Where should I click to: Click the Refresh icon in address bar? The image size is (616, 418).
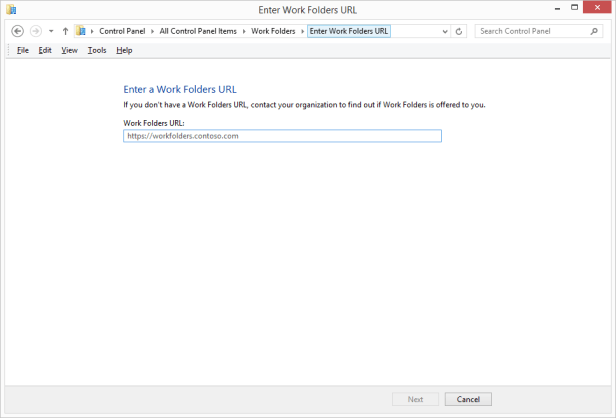[x=459, y=31]
